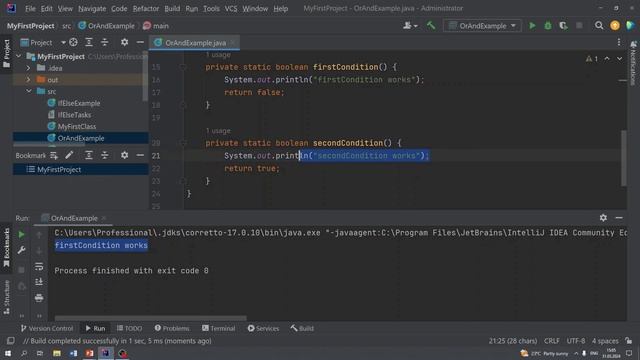The width and height of the screenshot is (640, 360).
Task: Edit bookmark with the pencil icon
Action: pos(69,155)
